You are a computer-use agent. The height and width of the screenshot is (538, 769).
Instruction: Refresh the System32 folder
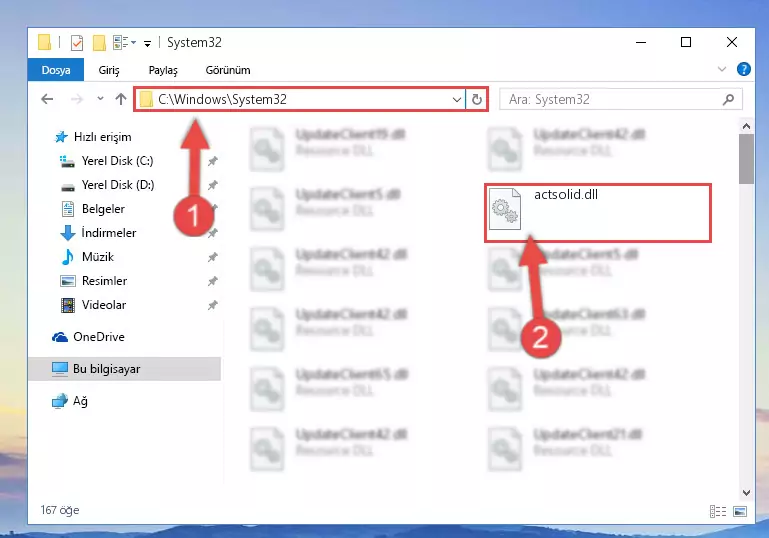point(477,100)
